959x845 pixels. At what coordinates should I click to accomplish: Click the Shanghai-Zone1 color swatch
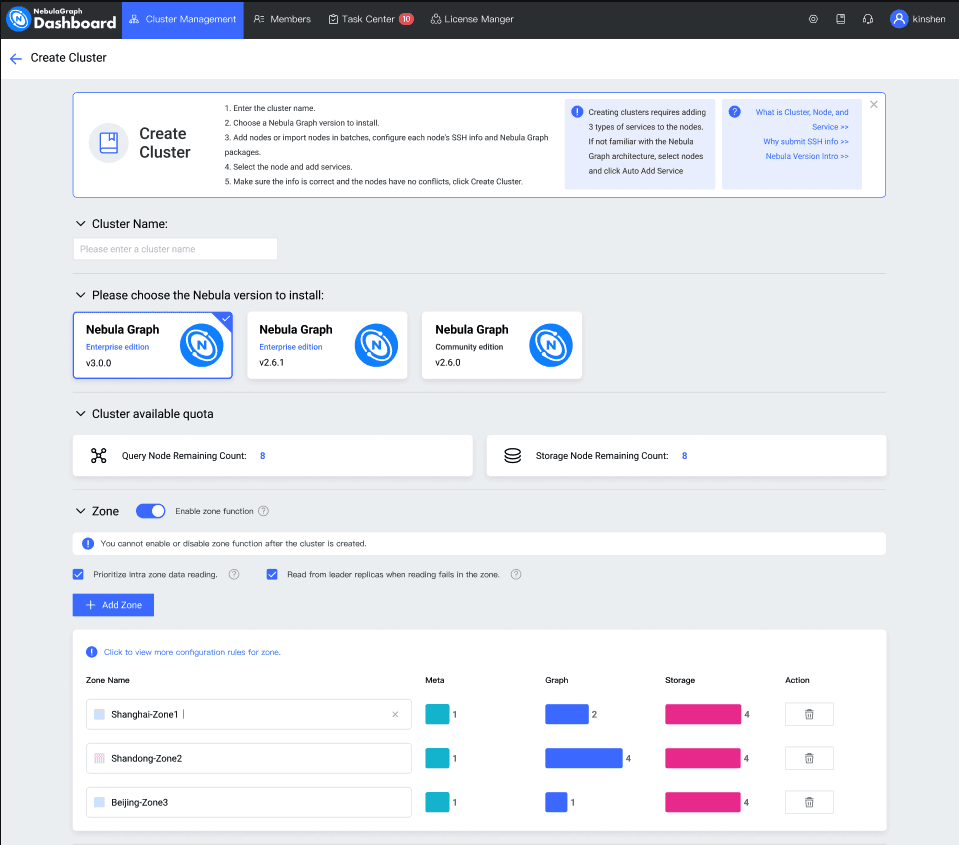99,714
